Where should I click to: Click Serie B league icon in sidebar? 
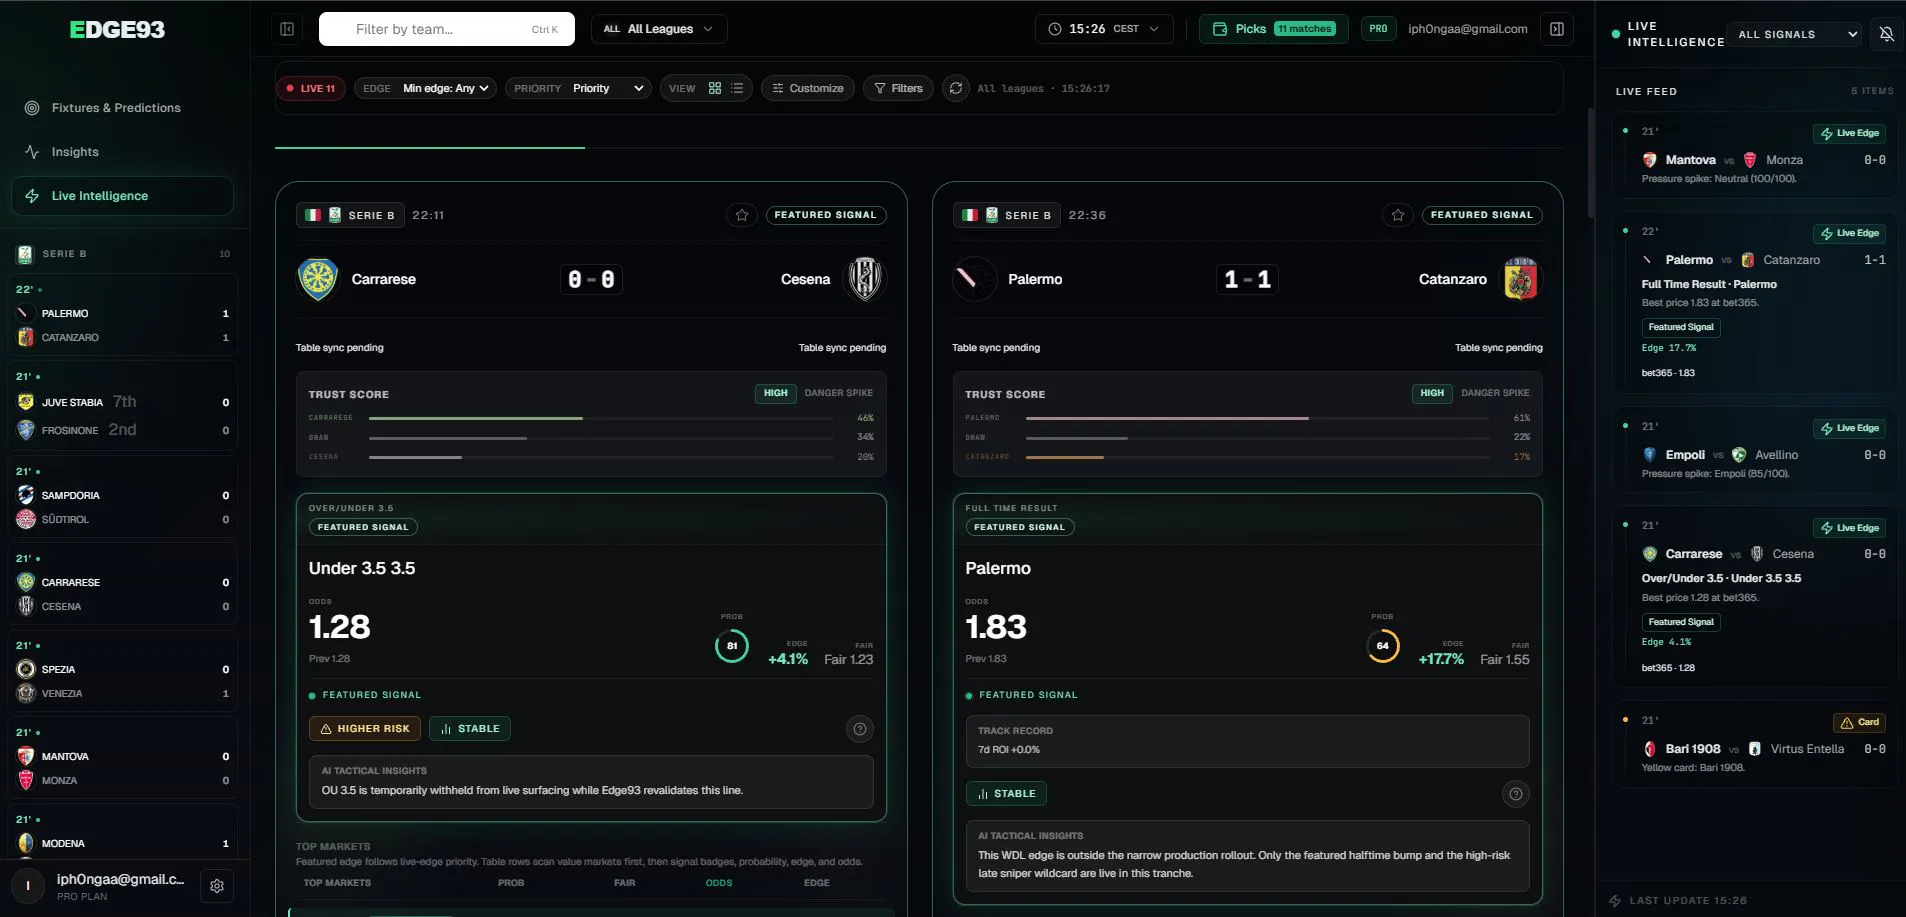[x=25, y=254]
